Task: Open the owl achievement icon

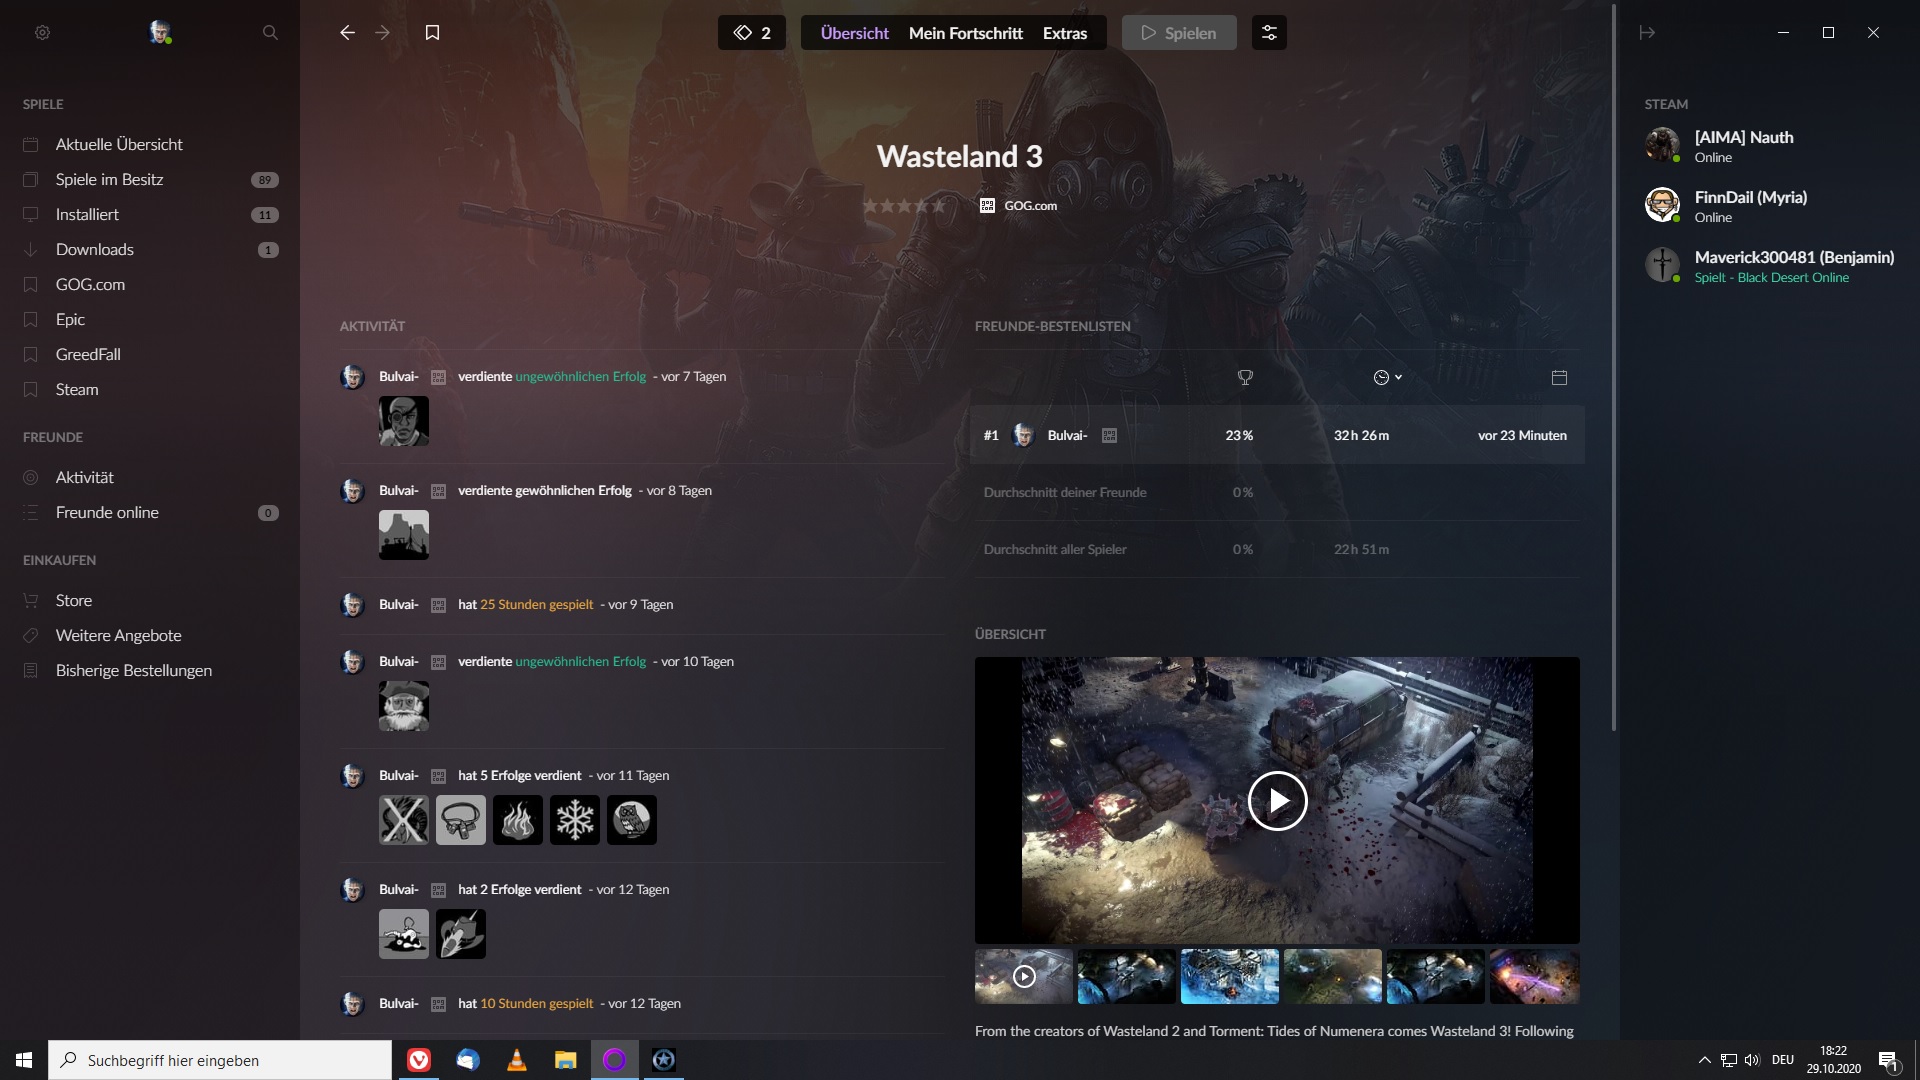Action: point(632,820)
